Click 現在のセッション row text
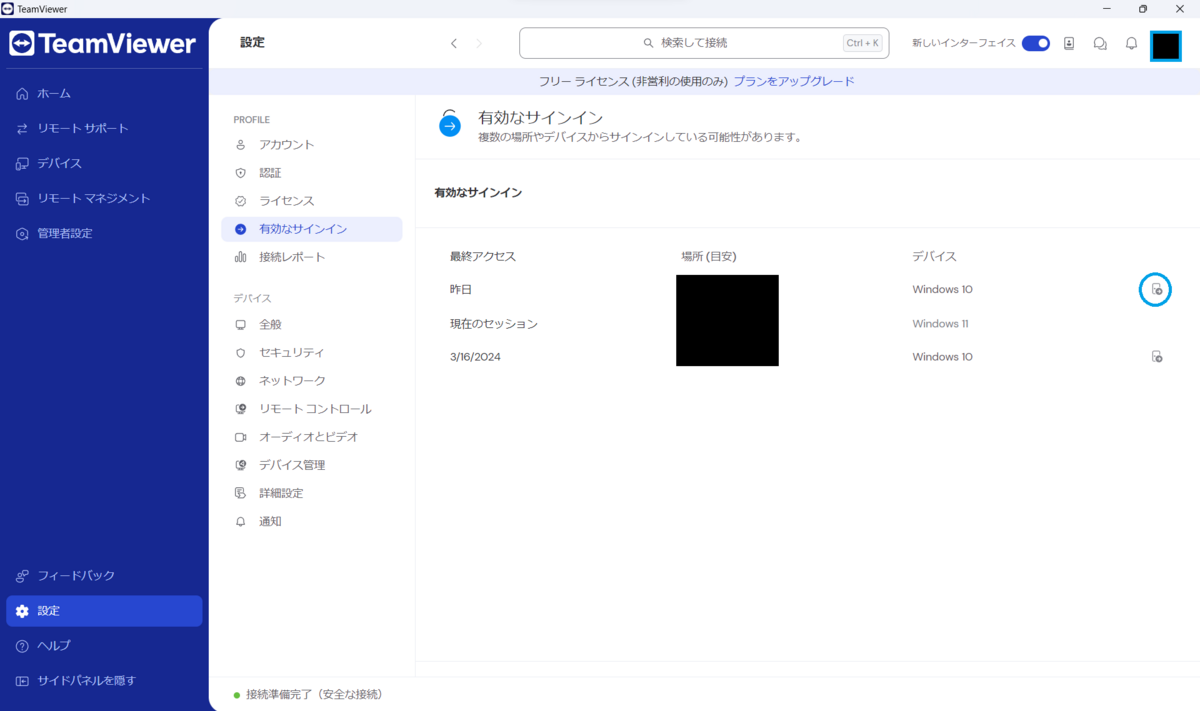Image resolution: width=1200 pixels, height=711 pixels. point(494,324)
